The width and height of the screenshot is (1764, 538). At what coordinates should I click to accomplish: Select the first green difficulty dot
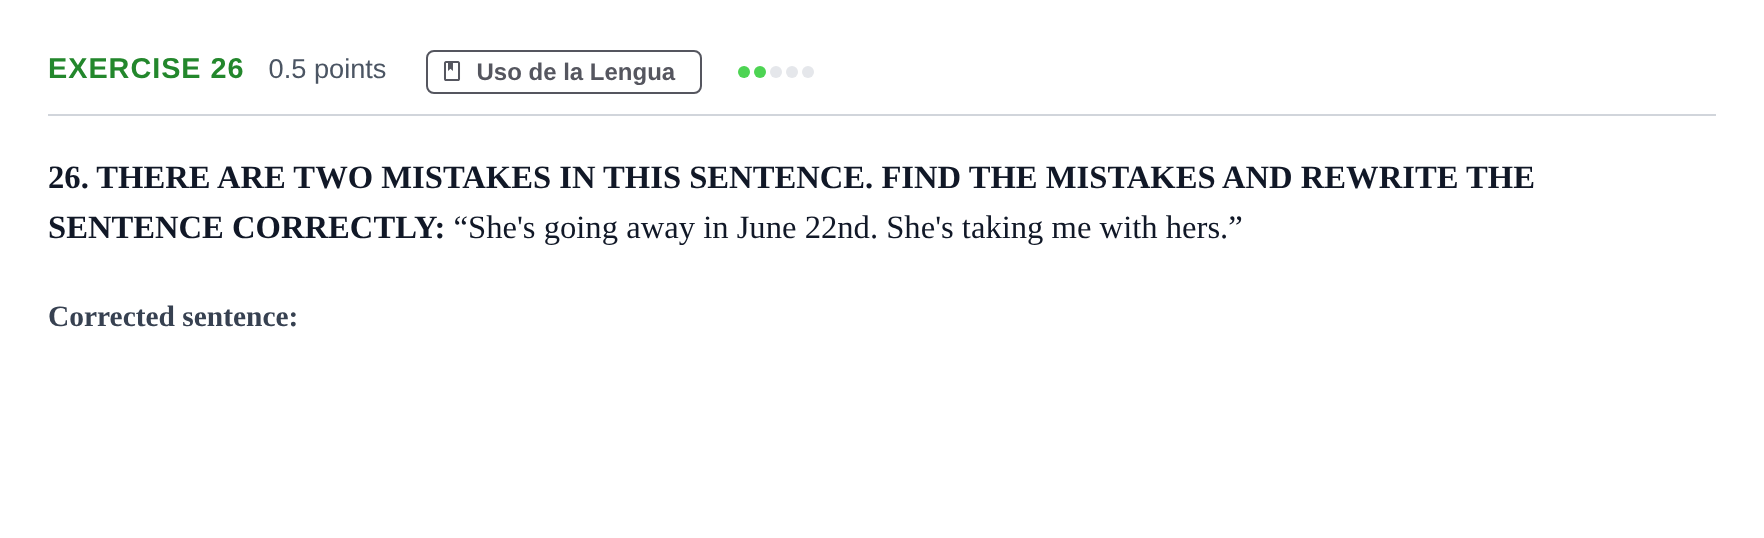(x=744, y=72)
